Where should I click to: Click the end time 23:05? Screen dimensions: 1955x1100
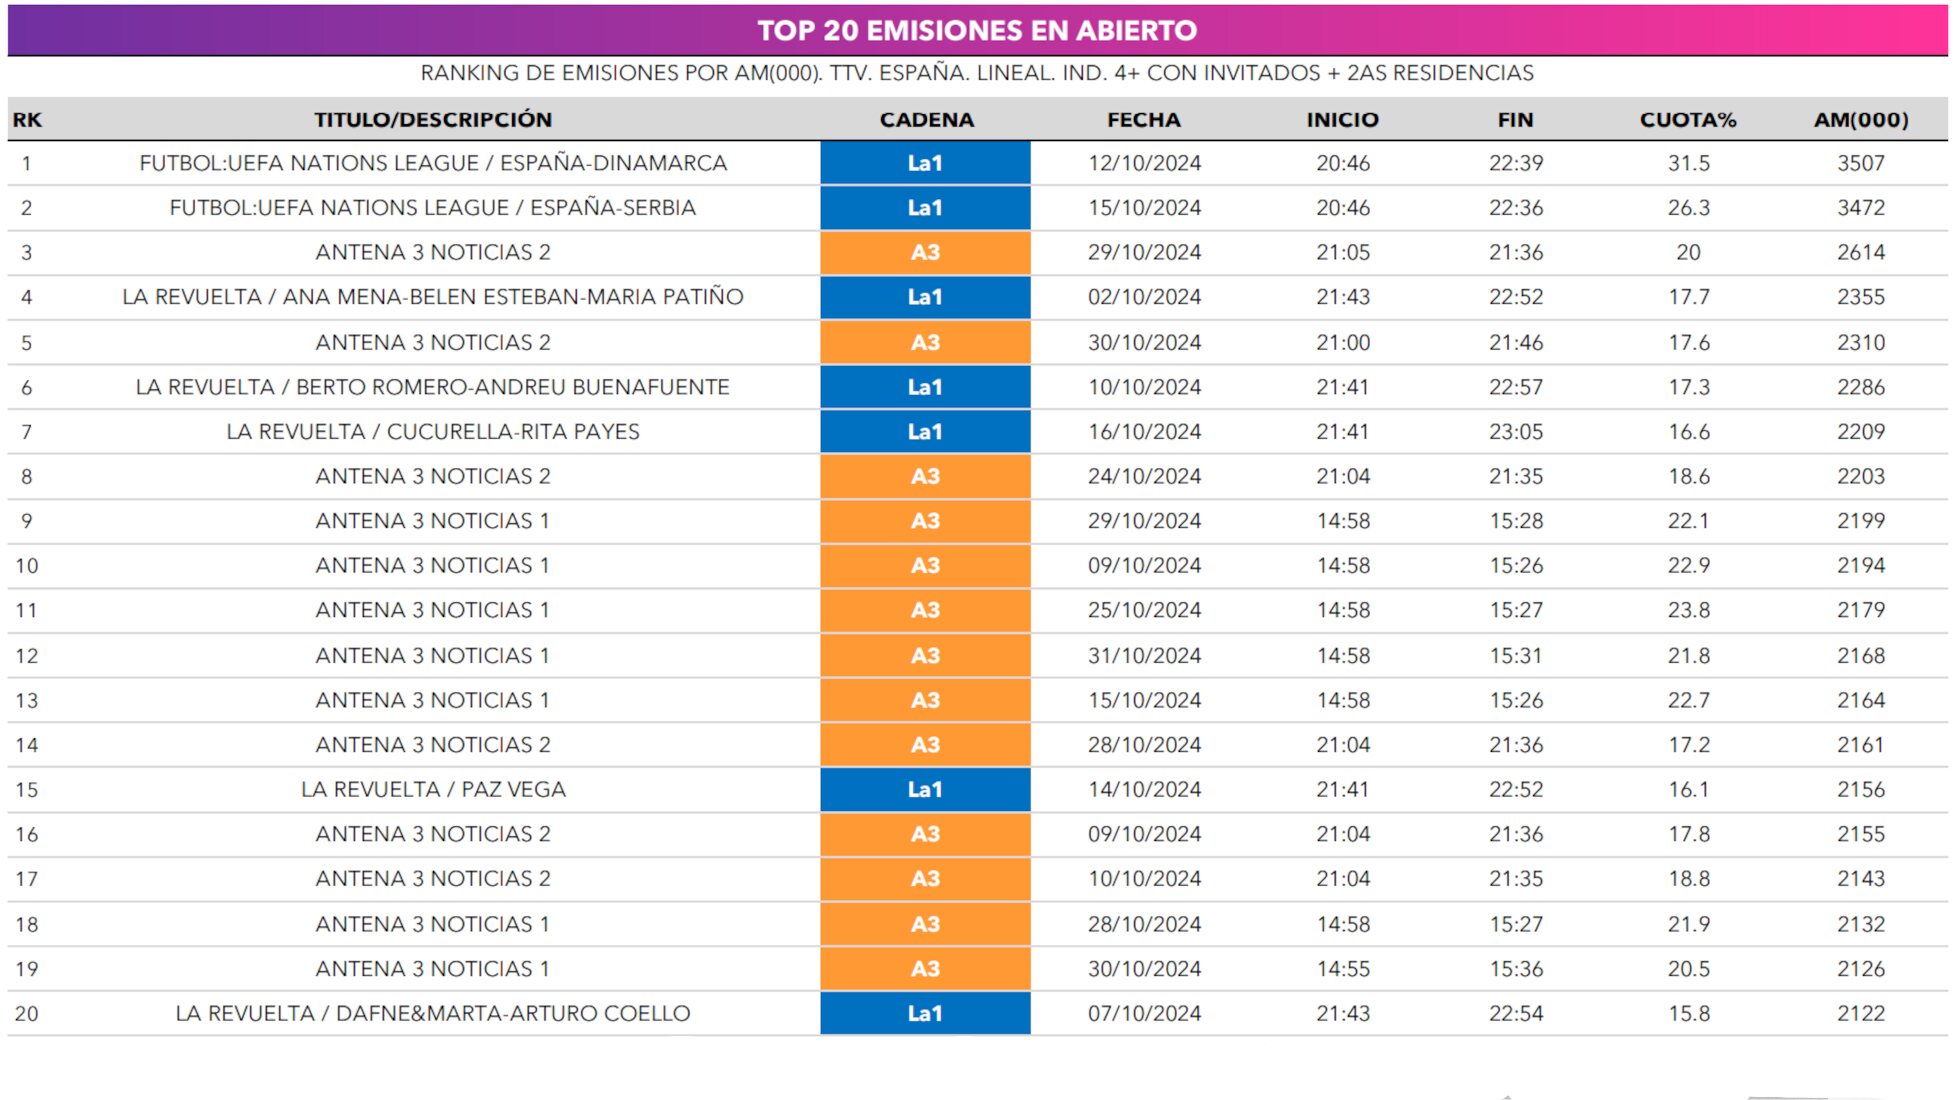tap(1516, 432)
